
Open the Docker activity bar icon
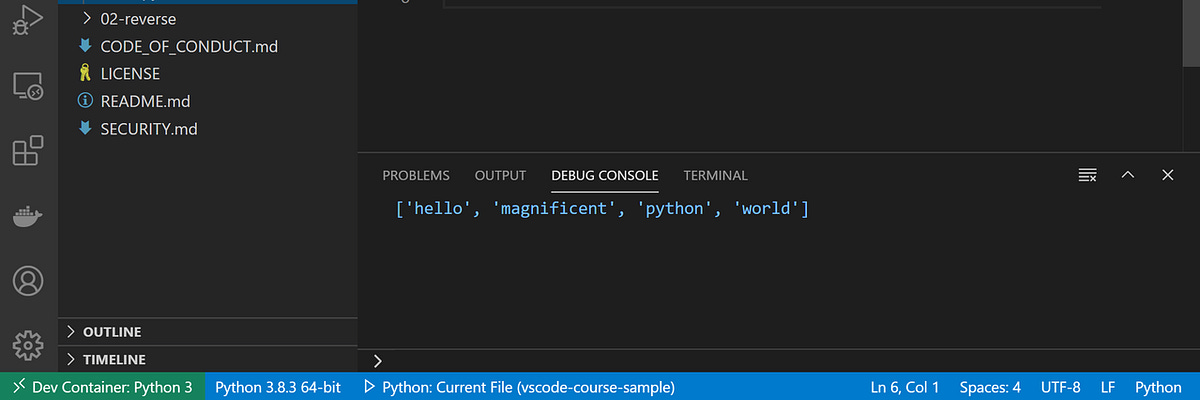[28, 216]
